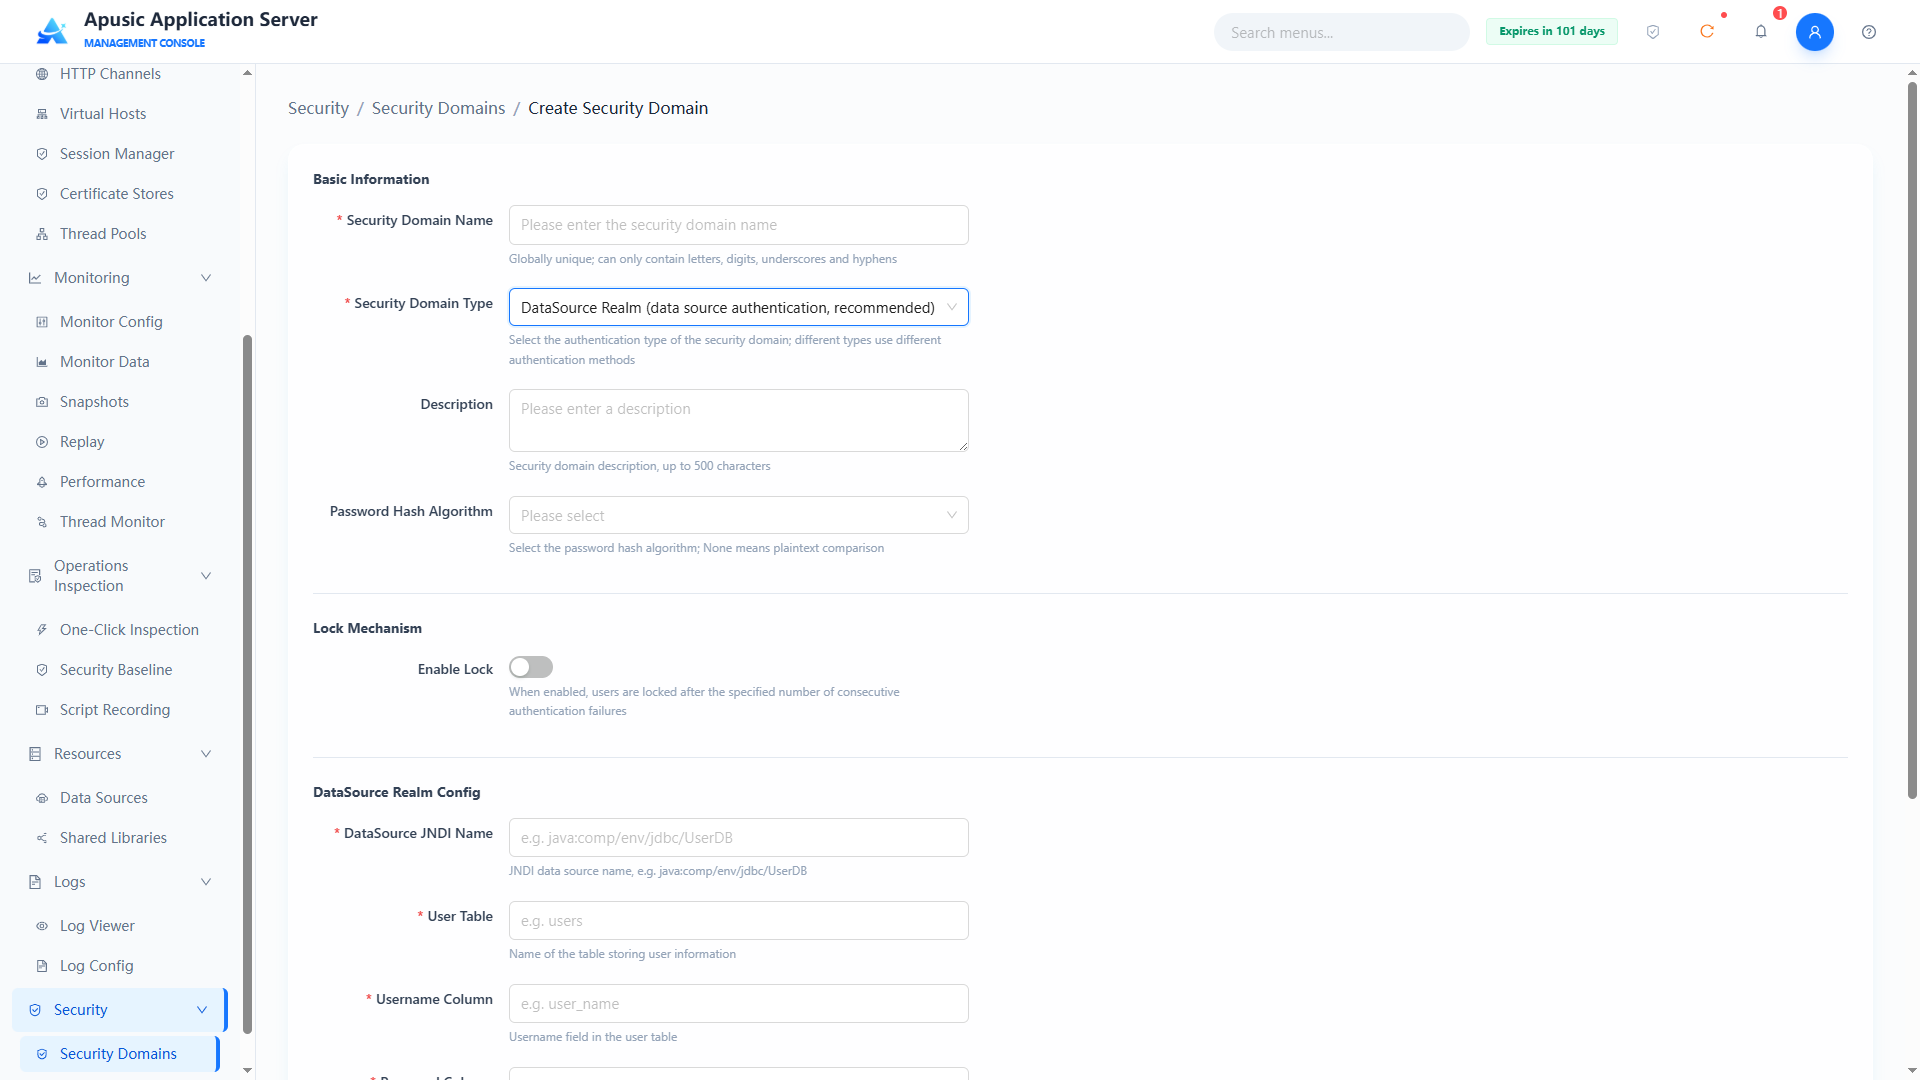Click the Log Viewer eye icon
Screen dimensions: 1920x1080
(x=42, y=926)
